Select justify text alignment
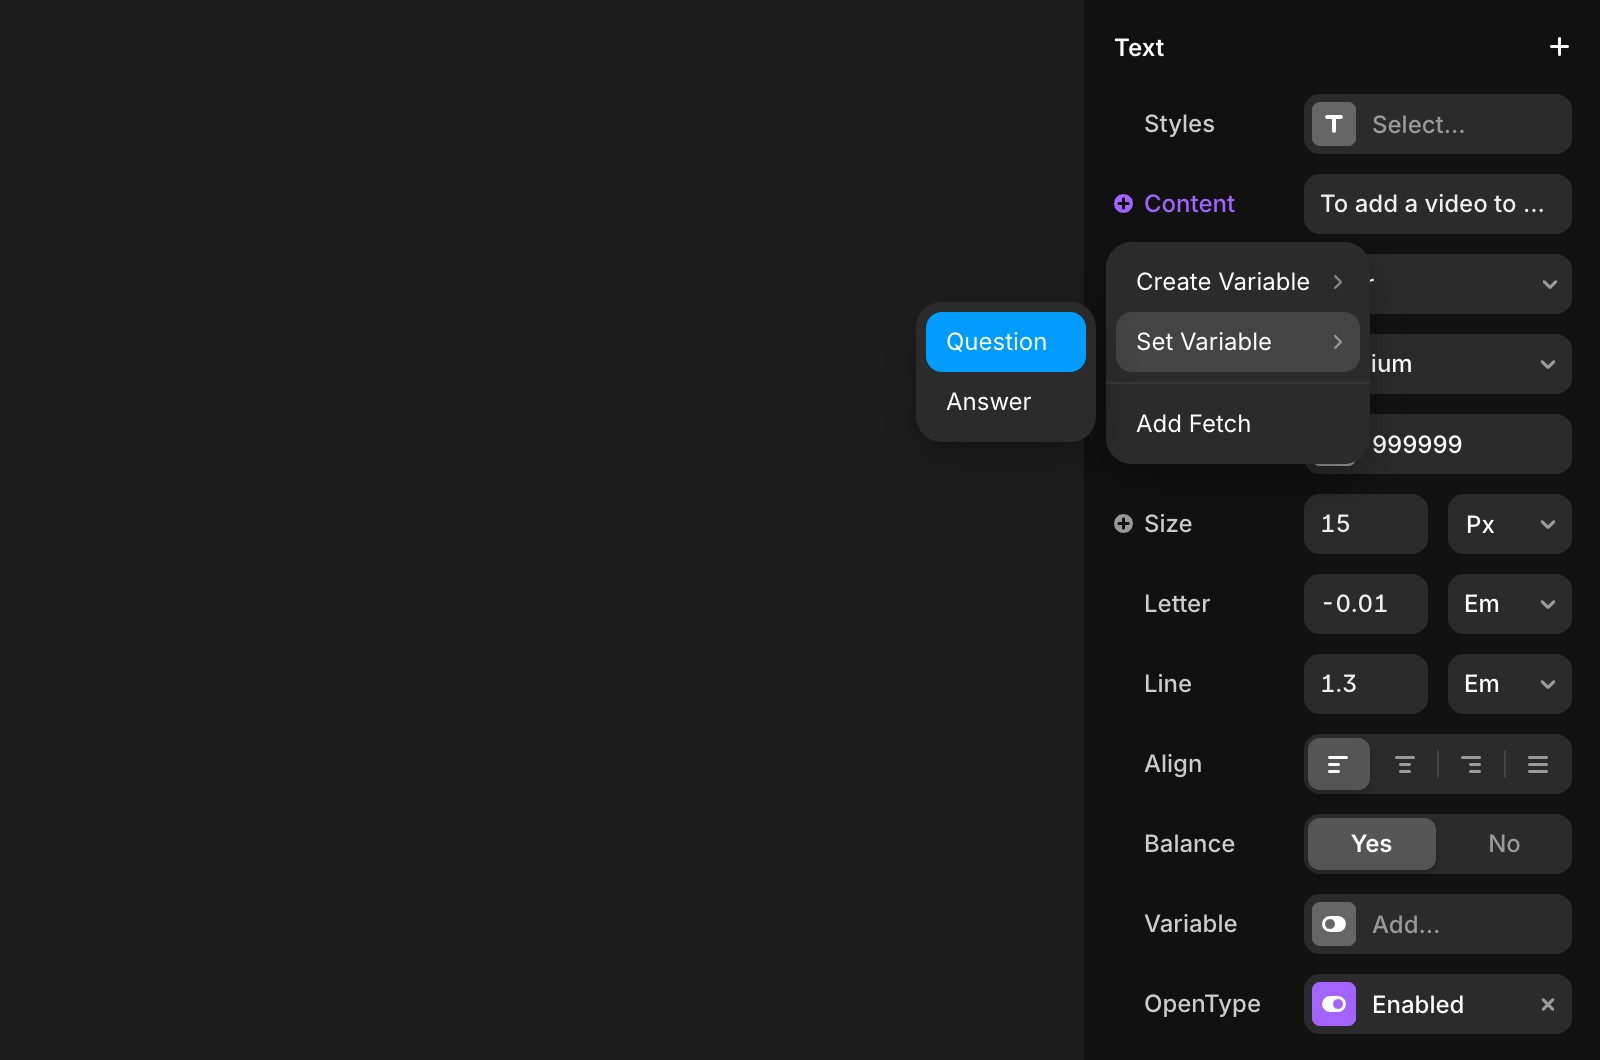 coord(1538,764)
